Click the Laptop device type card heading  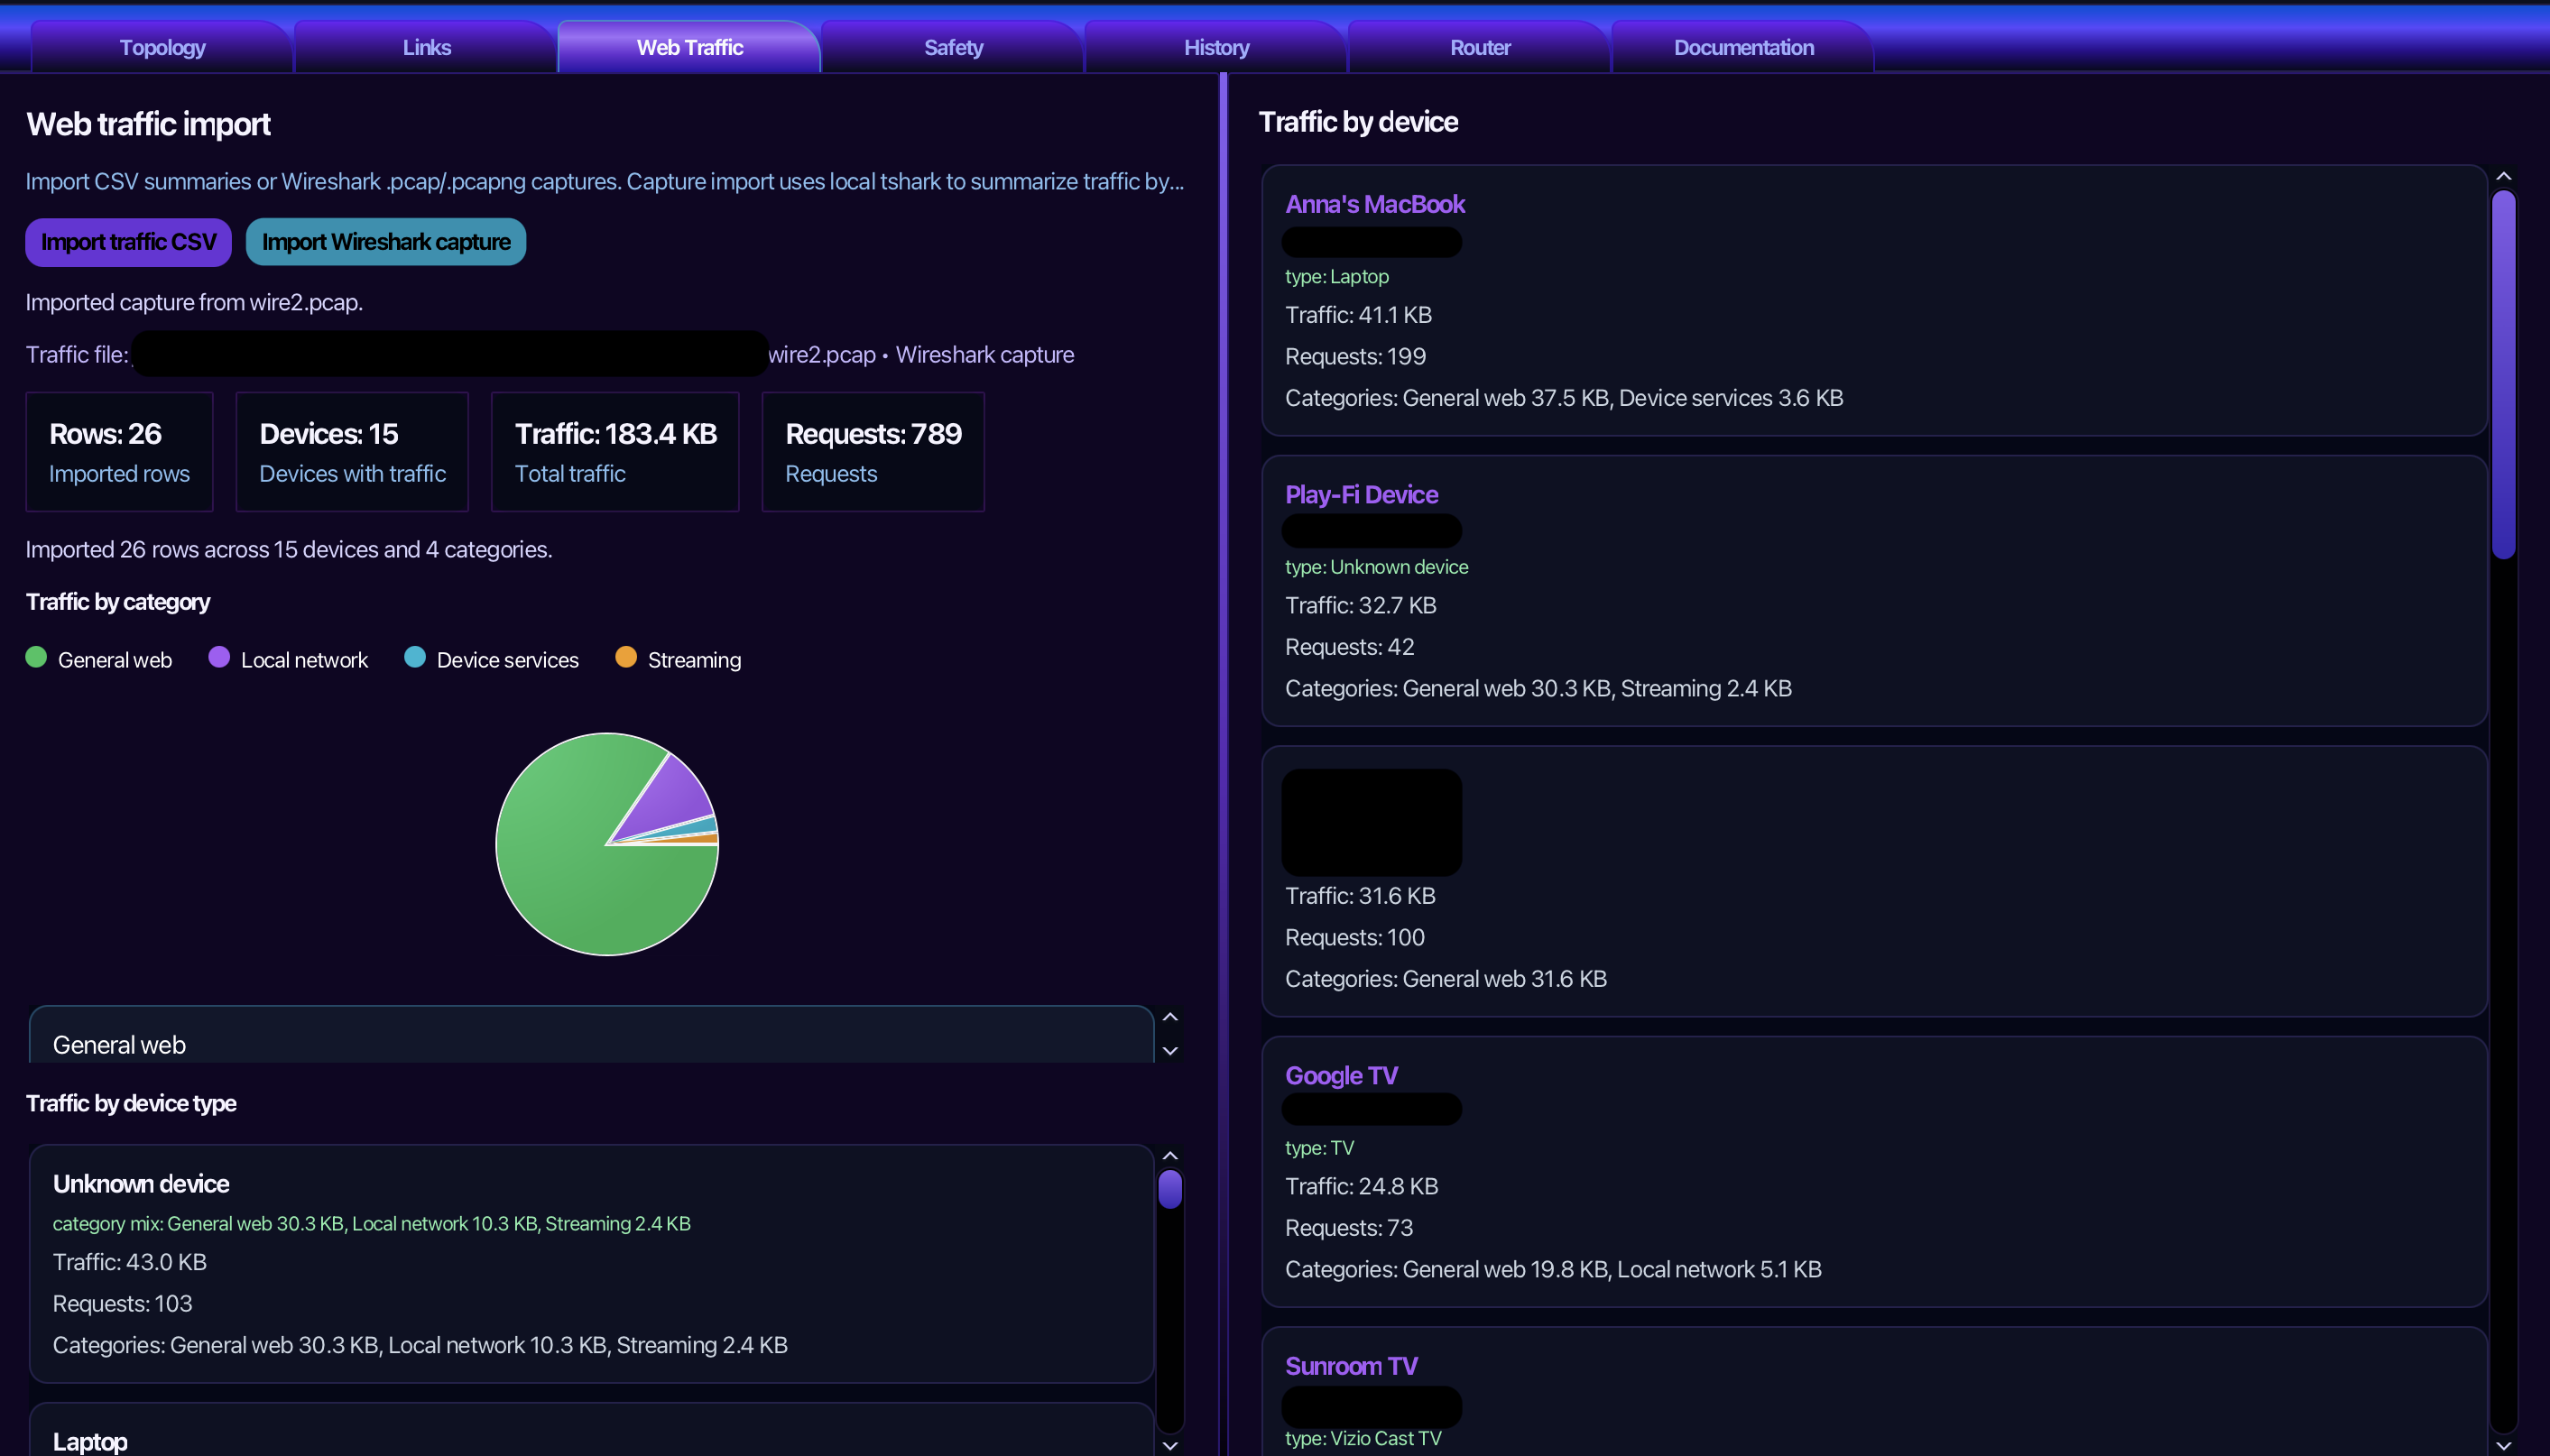(x=90, y=1441)
